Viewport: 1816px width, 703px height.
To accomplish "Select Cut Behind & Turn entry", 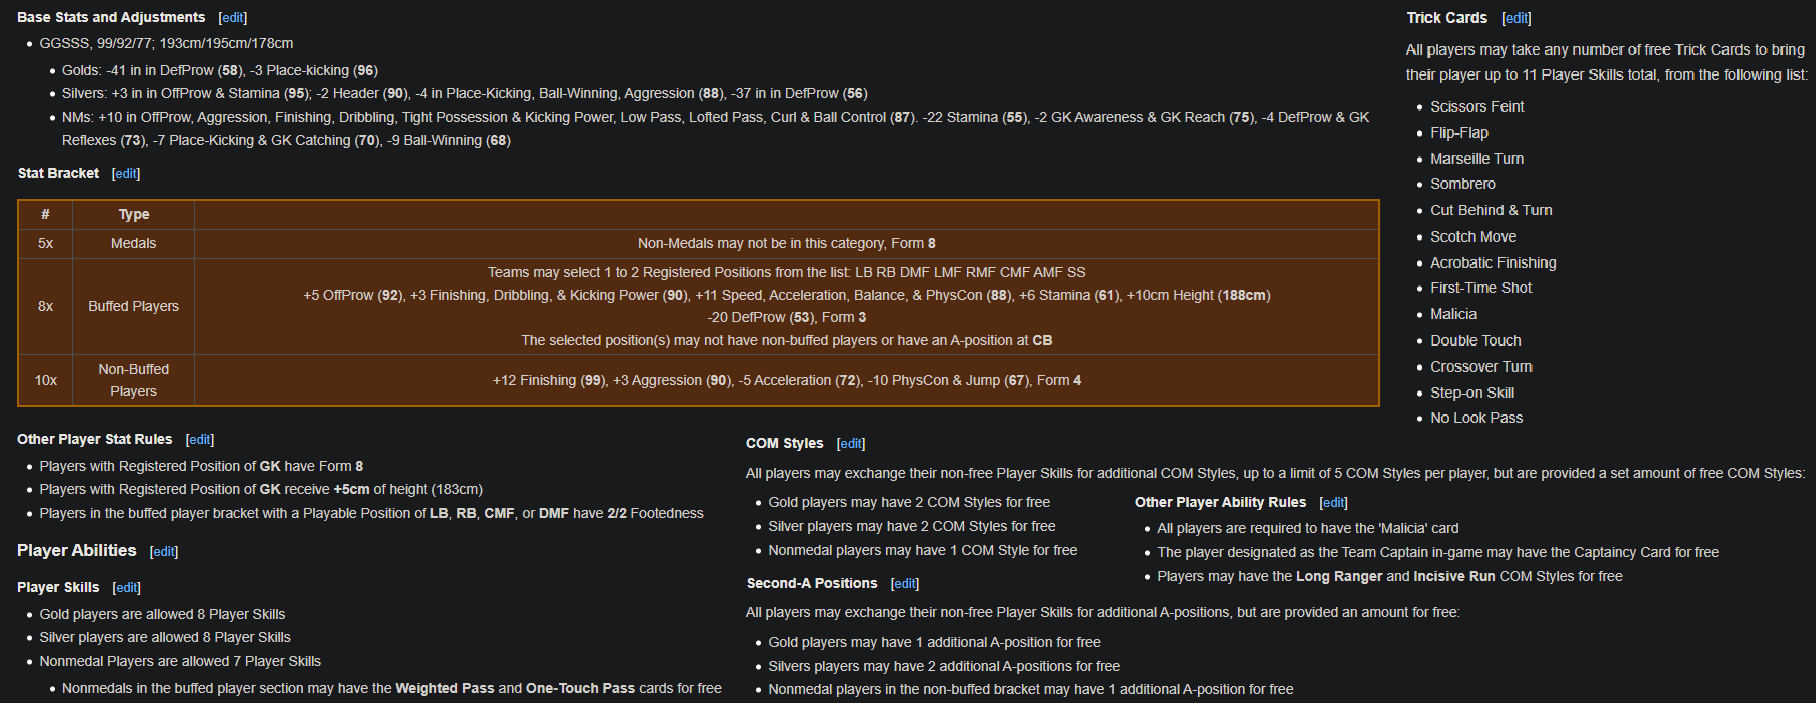I will [1491, 210].
